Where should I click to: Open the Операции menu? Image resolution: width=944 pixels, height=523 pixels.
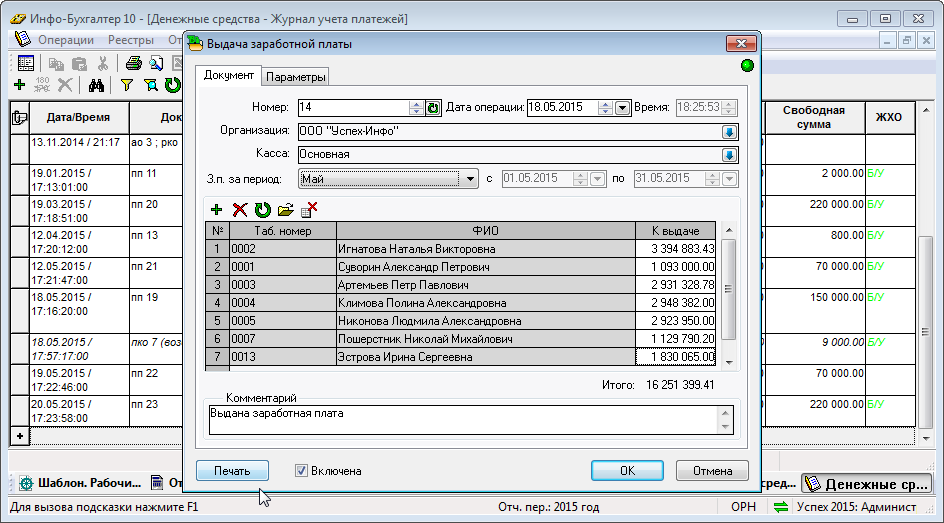(66, 40)
